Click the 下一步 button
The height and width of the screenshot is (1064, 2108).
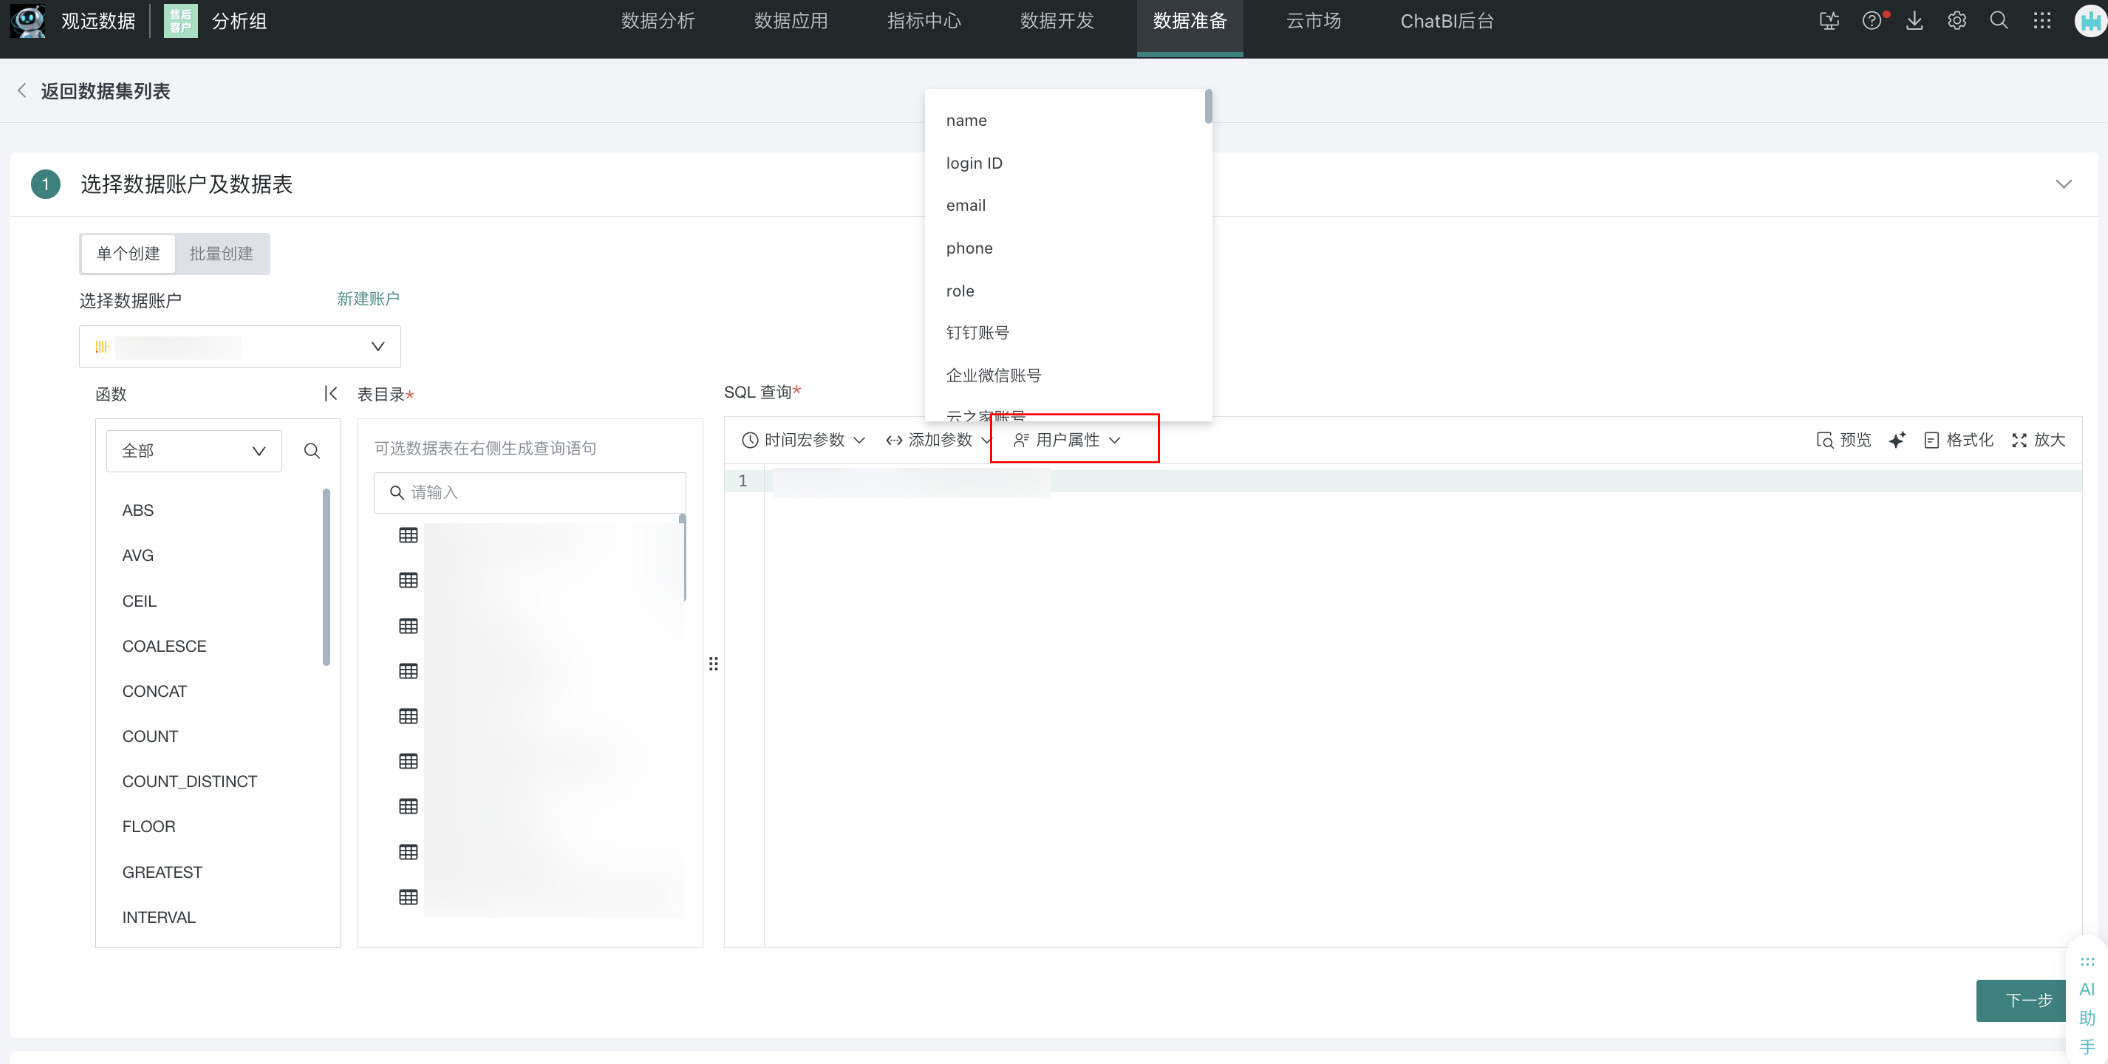pyautogui.click(x=2028, y=1000)
